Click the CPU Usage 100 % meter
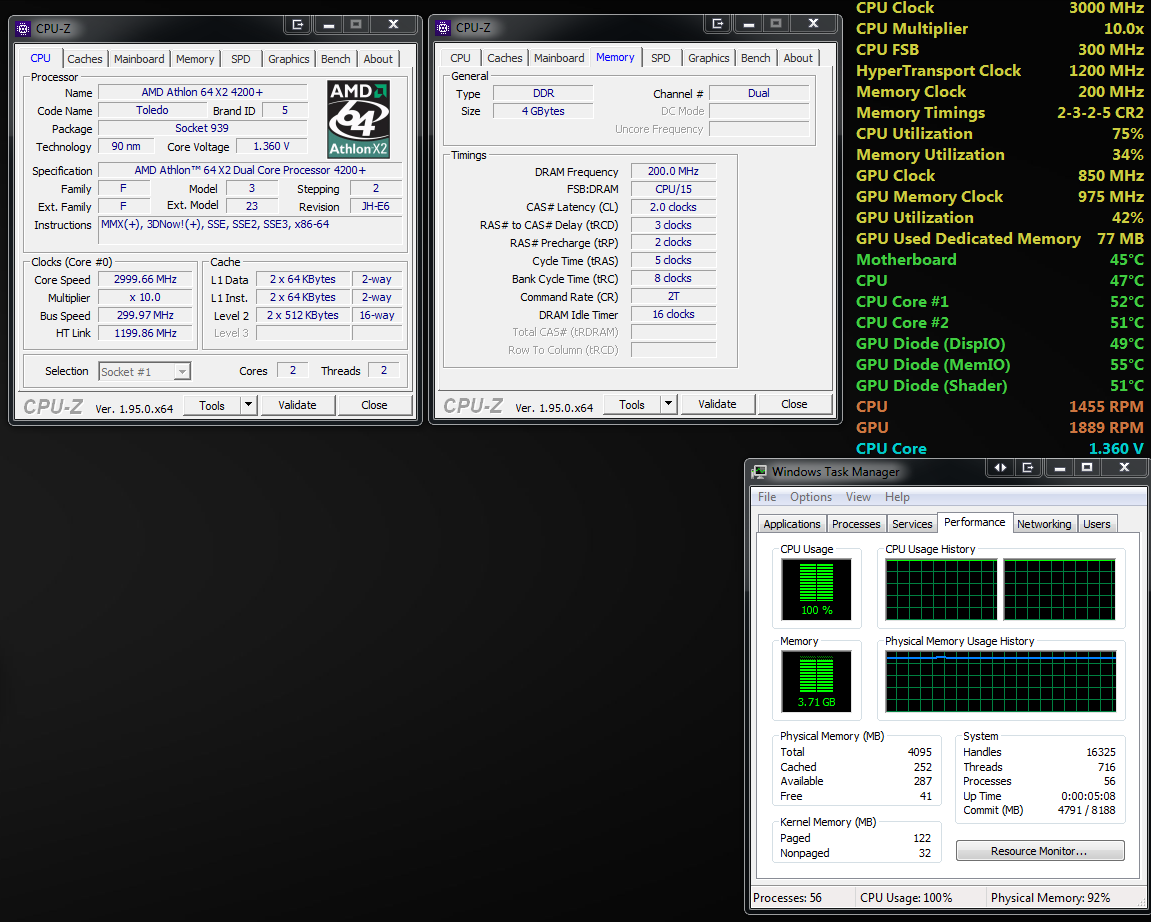 coord(816,589)
